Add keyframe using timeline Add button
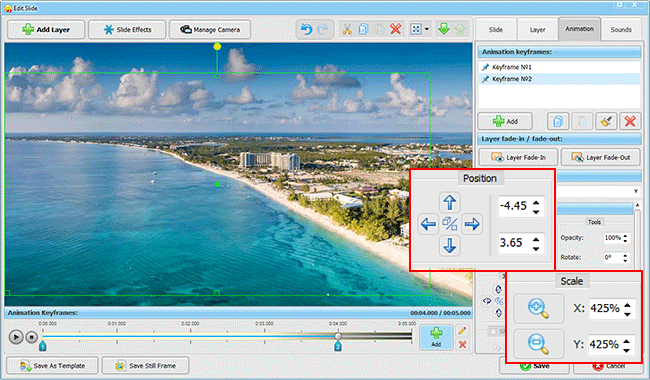This screenshot has height=380, width=650. (x=436, y=337)
